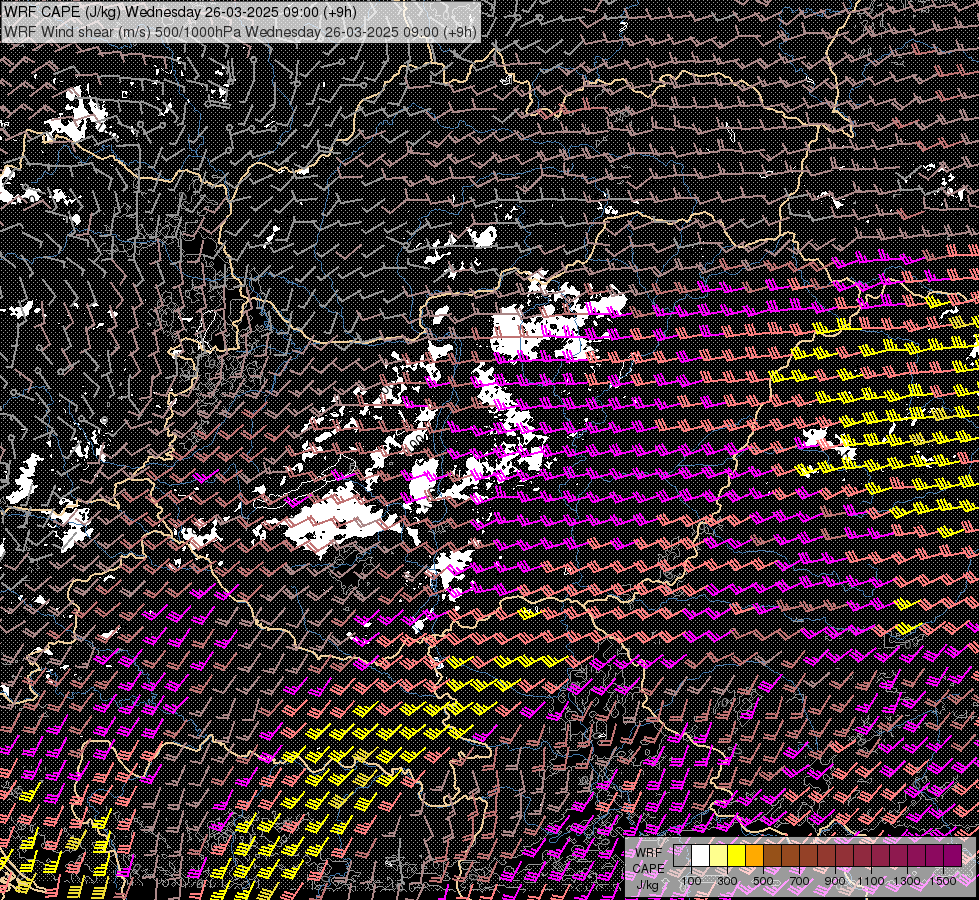This screenshot has width=979, height=900.
Task: Click the J/kg unit label in legend
Action: [x=648, y=886]
